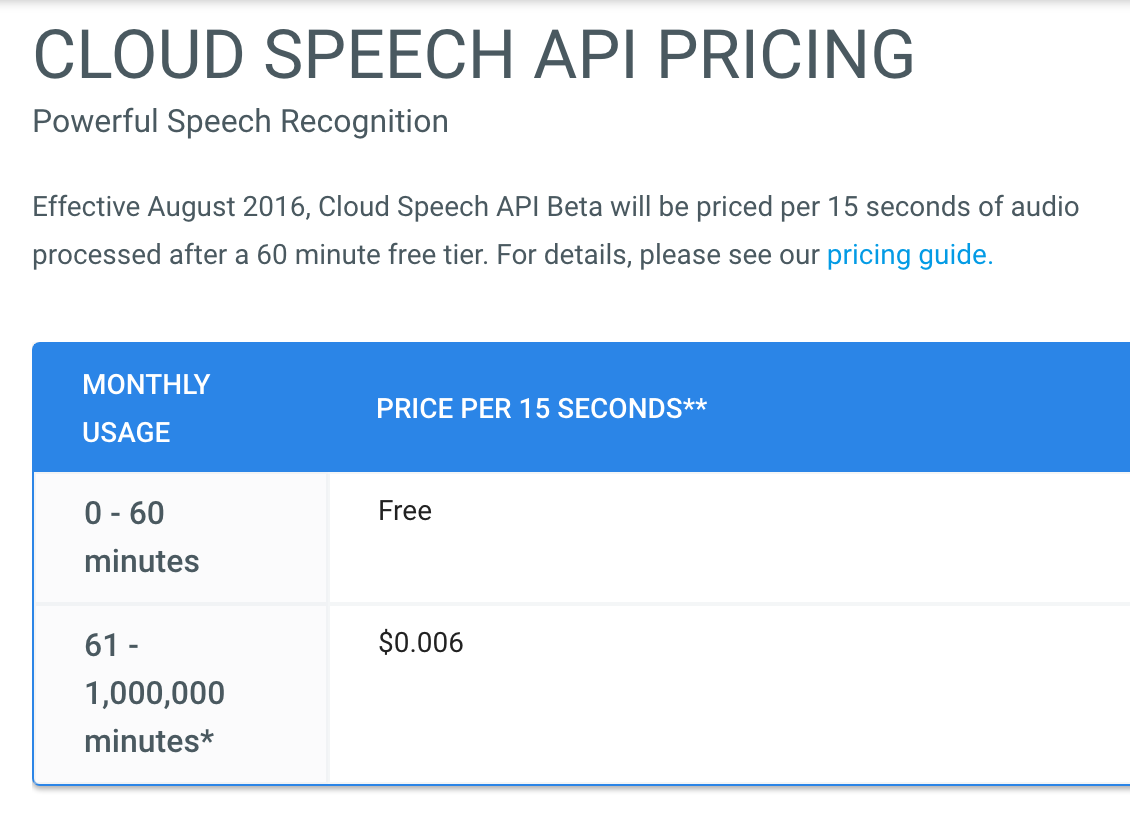1130x830 pixels.
Task: Click the word SPEECH in the title
Action: click(x=389, y=55)
